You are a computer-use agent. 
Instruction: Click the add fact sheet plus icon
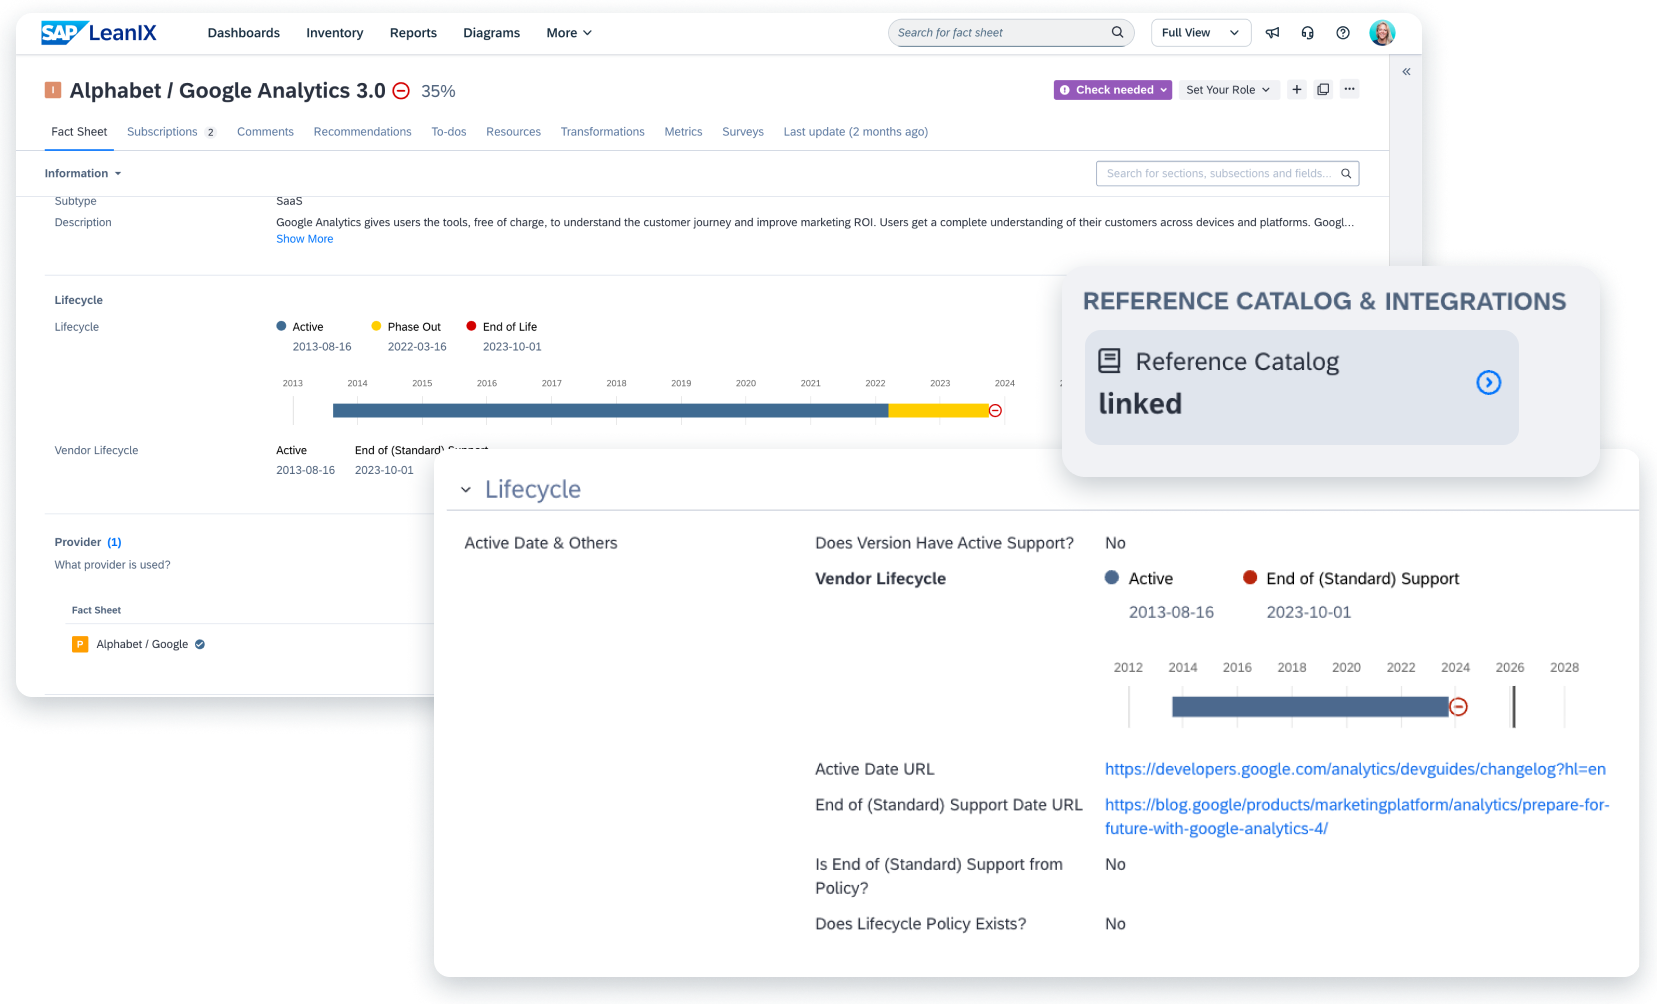pyautogui.click(x=1296, y=89)
